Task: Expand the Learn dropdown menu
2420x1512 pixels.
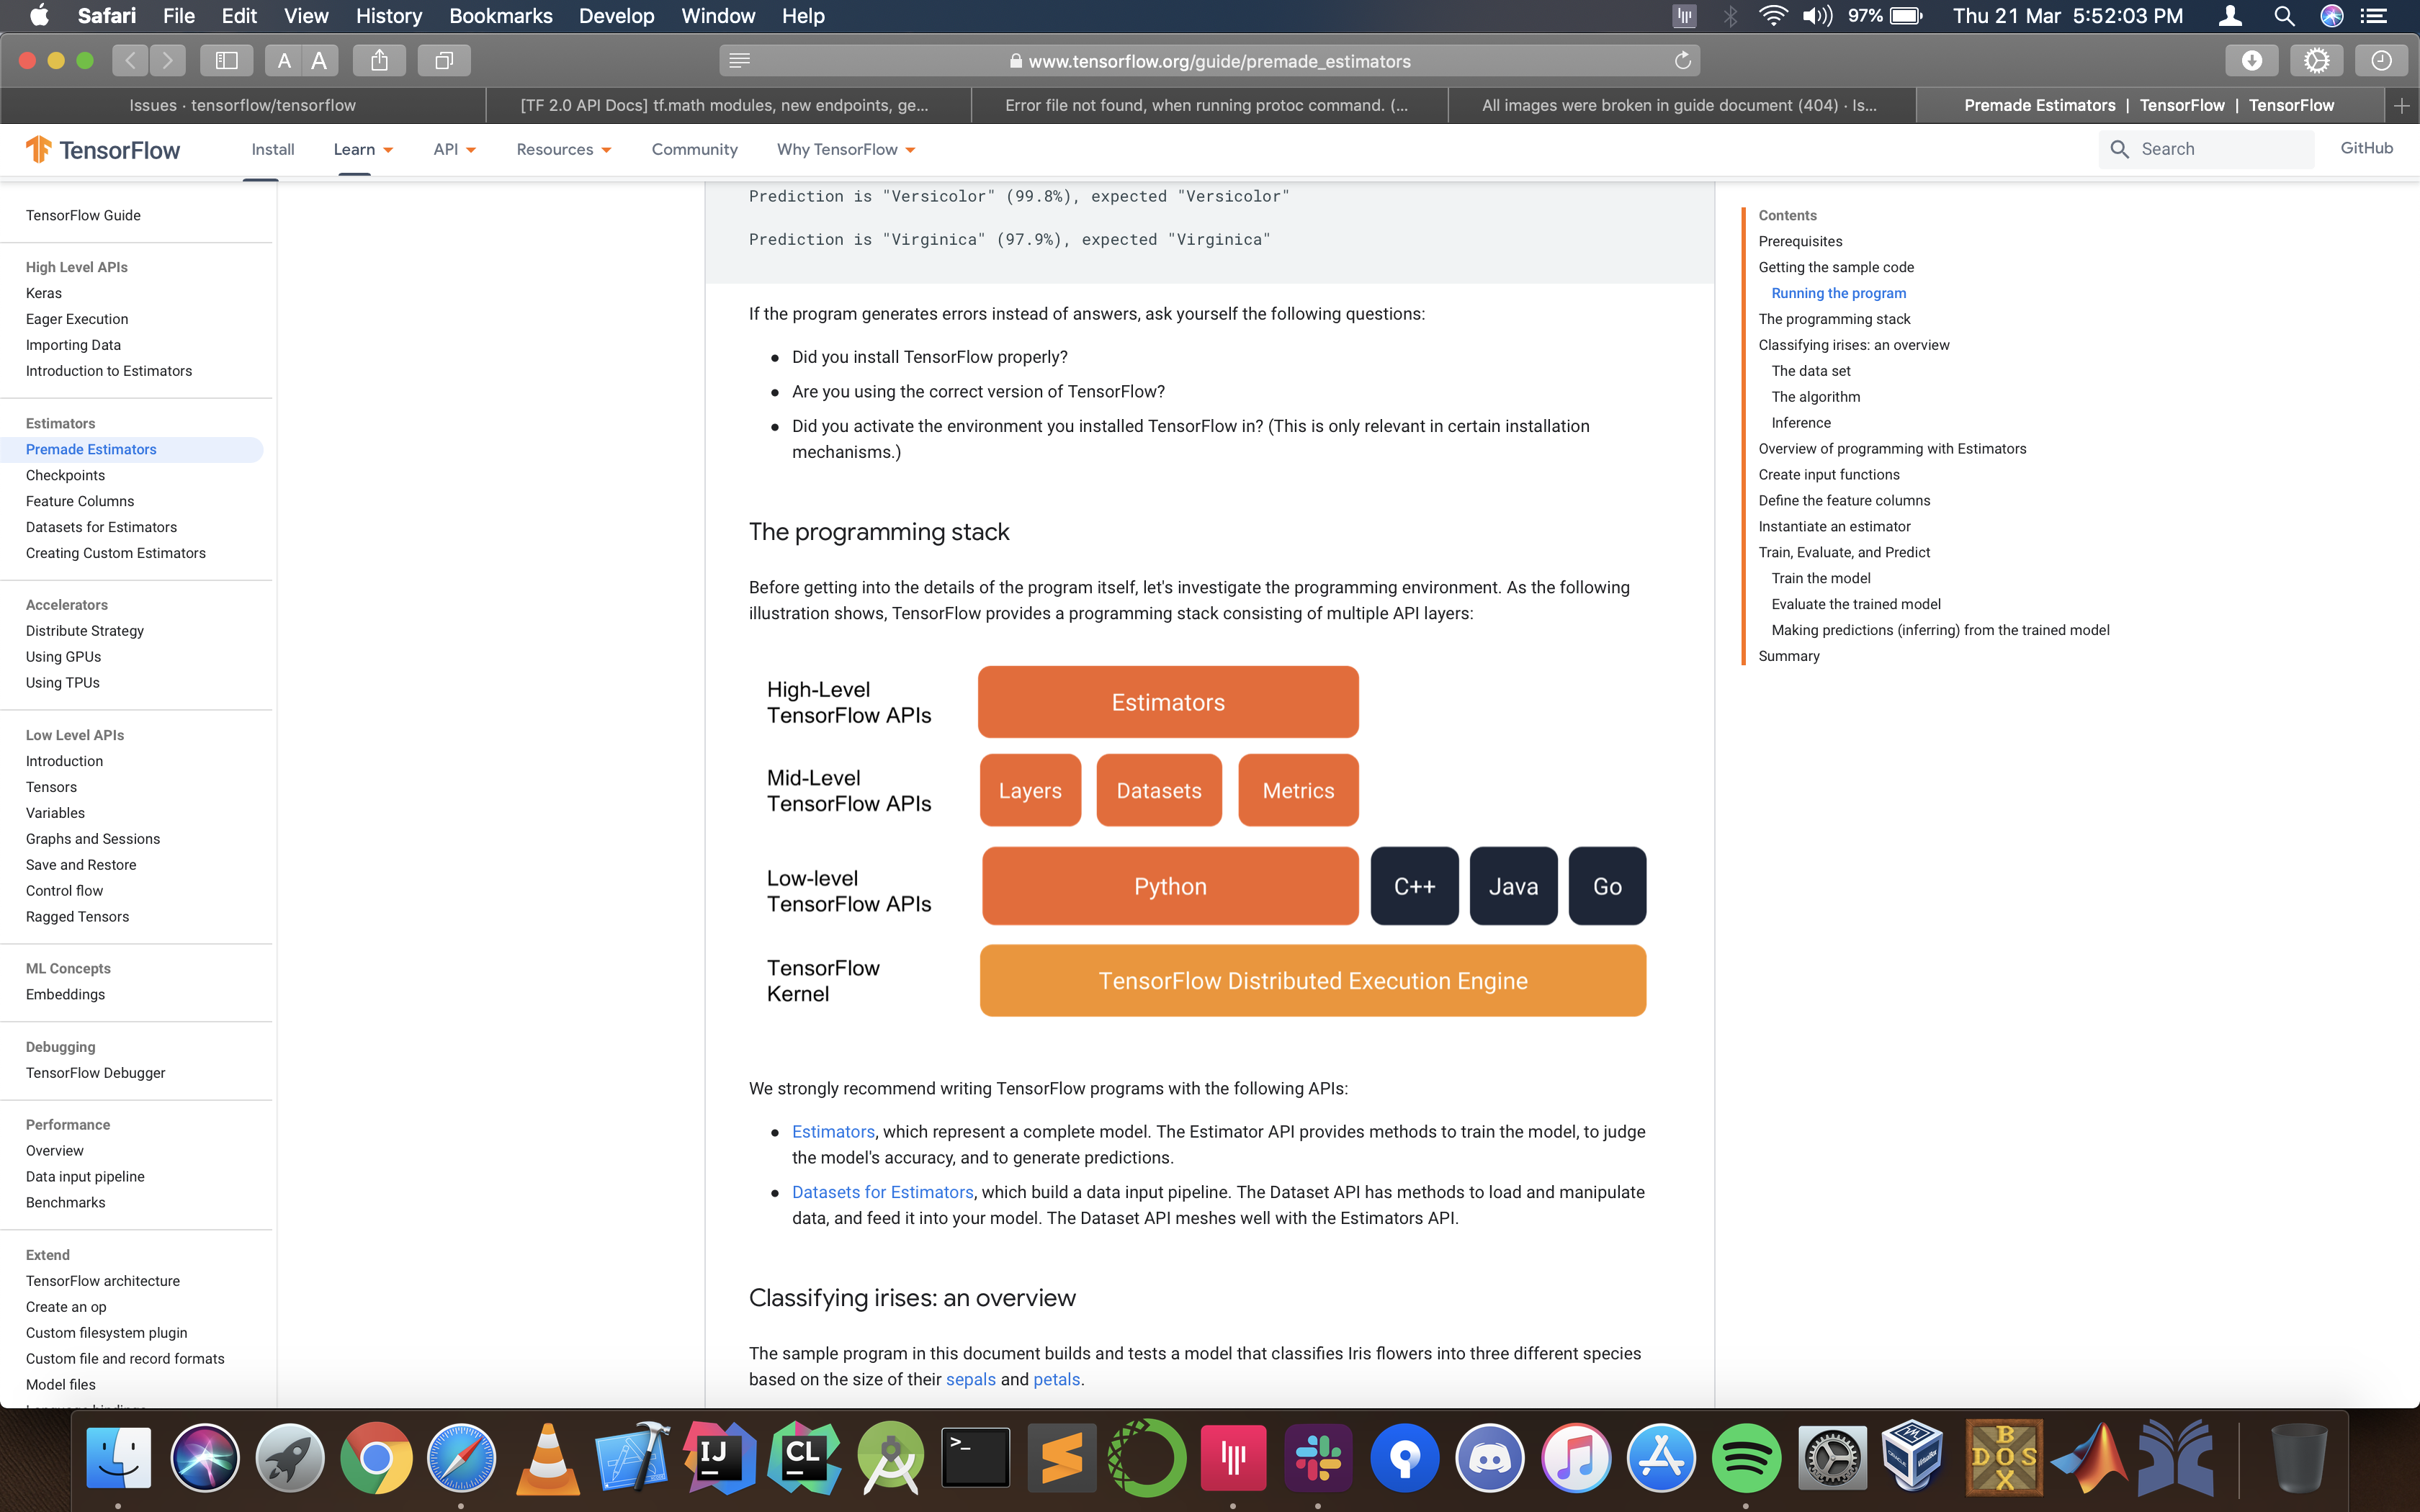Action: click(363, 149)
